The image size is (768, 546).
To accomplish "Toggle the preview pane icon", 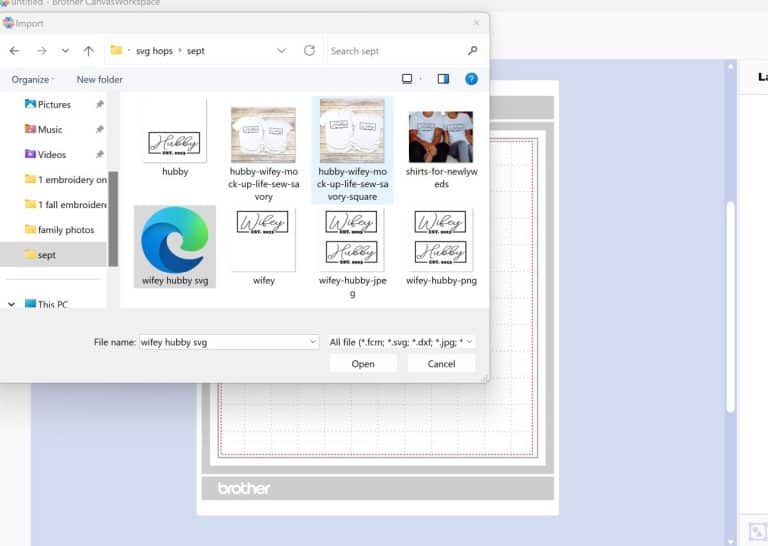I will [x=443, y=79].
